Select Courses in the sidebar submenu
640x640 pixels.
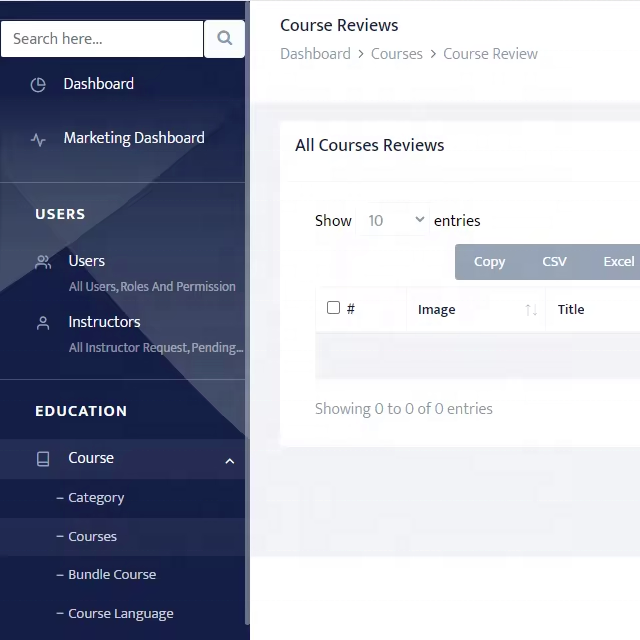click(92, 537)
